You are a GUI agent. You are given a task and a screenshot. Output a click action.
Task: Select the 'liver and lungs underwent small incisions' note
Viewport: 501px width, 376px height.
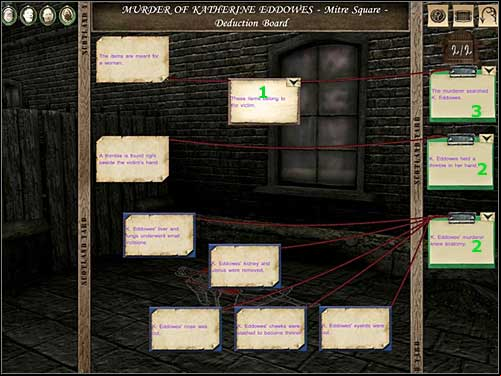tap(159, 235)
